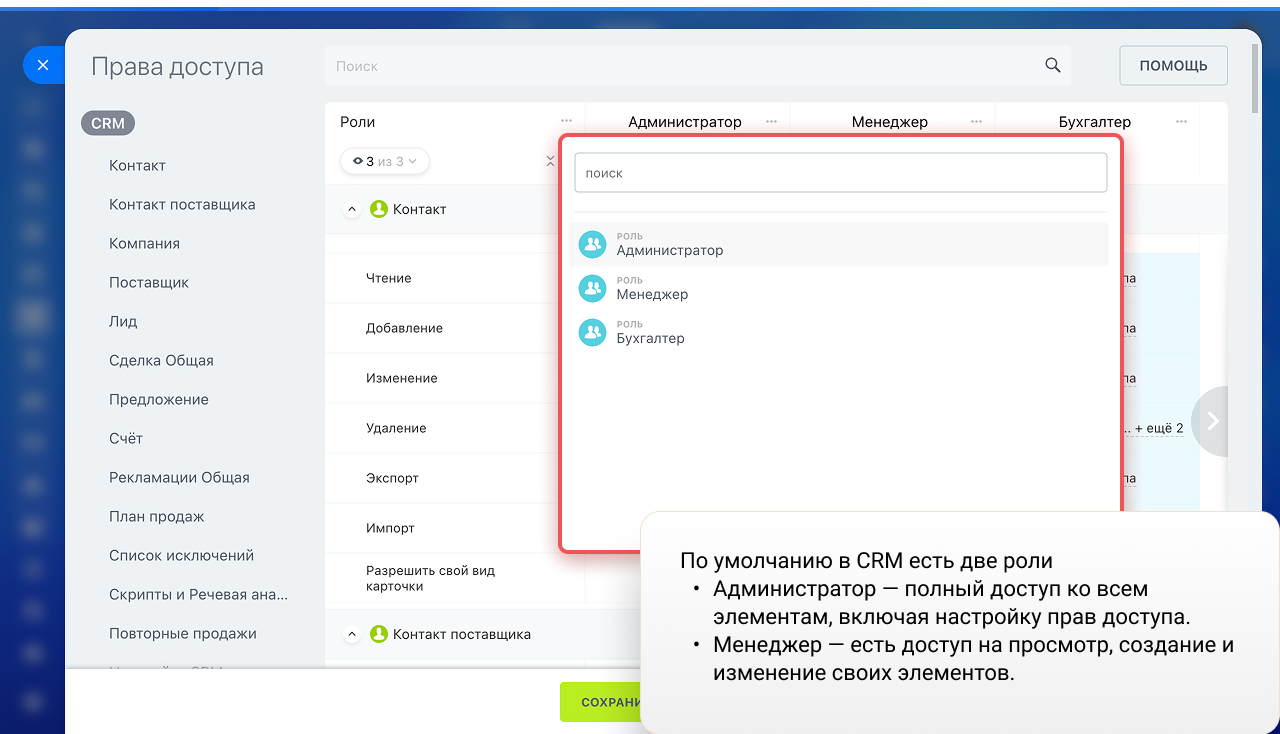This screenshot has width=1280, height=734.
Task: Click the 'поиск' field inside the roles popup
Action: 840,172
